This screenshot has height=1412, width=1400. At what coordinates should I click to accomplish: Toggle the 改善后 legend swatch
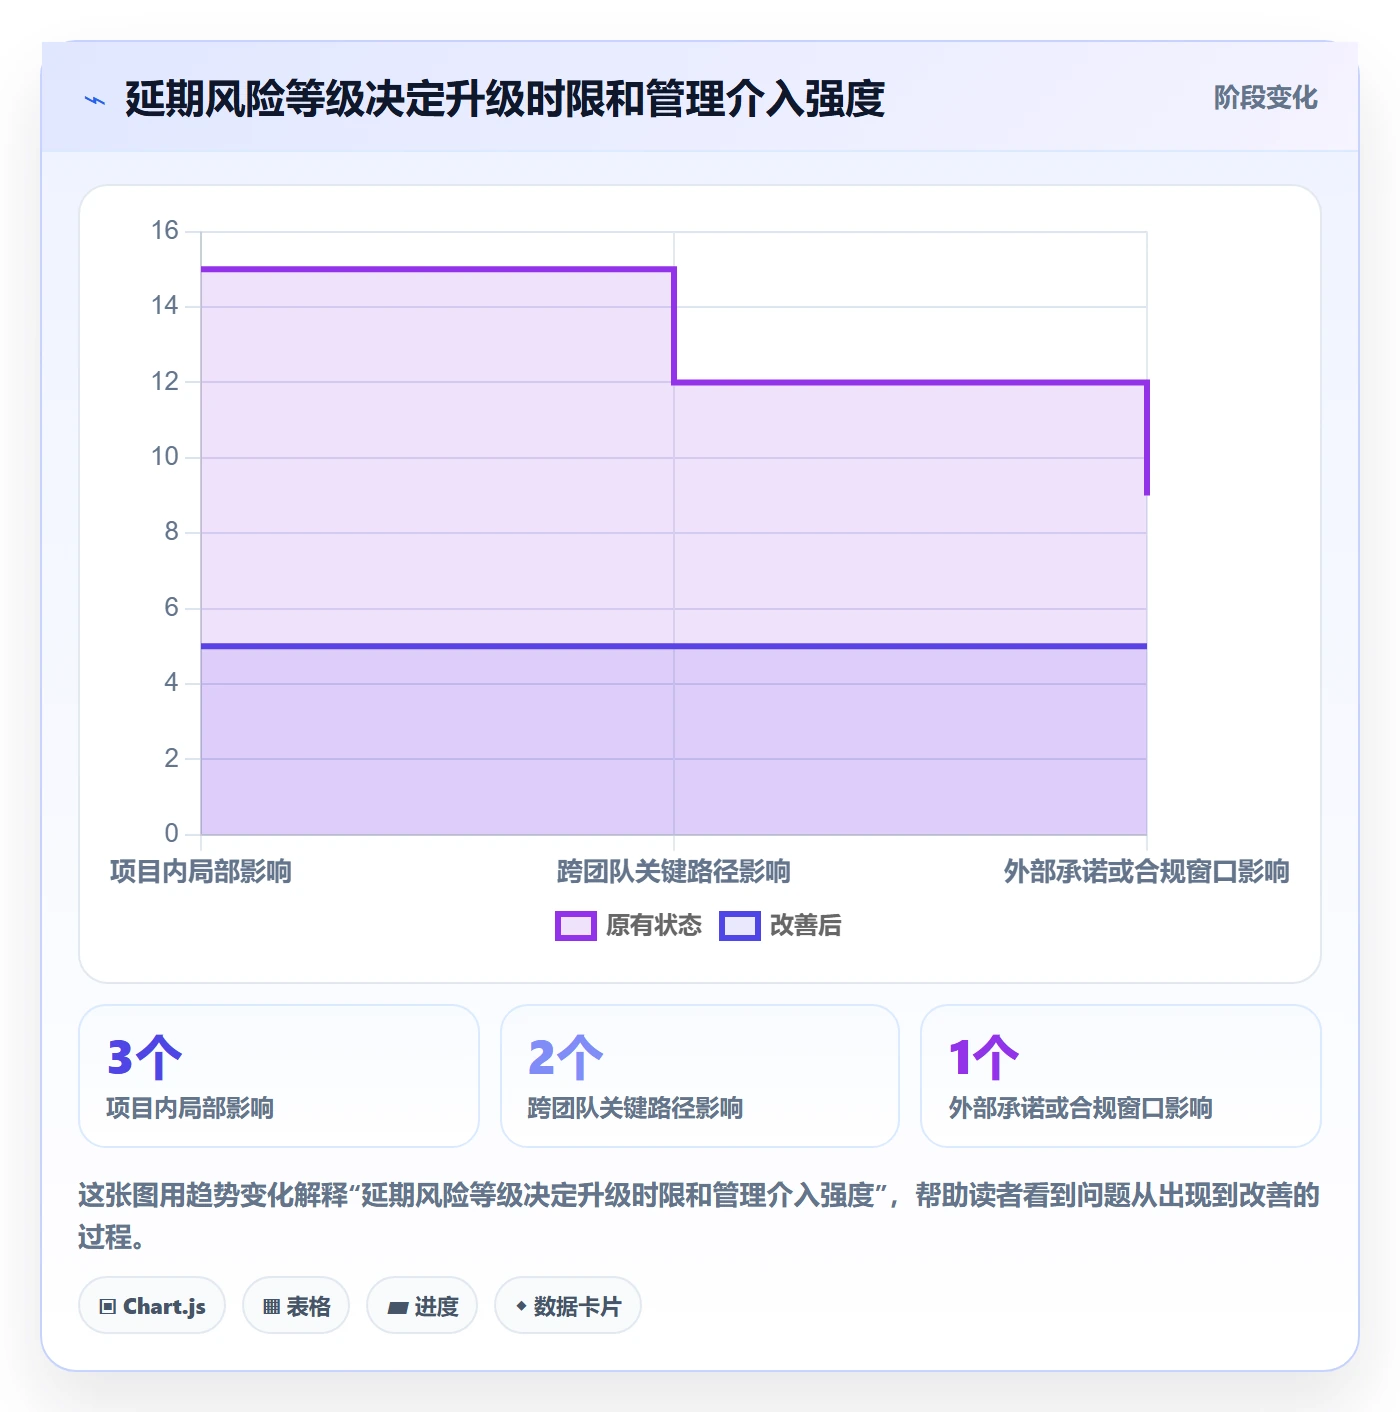click(x=740, y=926)
